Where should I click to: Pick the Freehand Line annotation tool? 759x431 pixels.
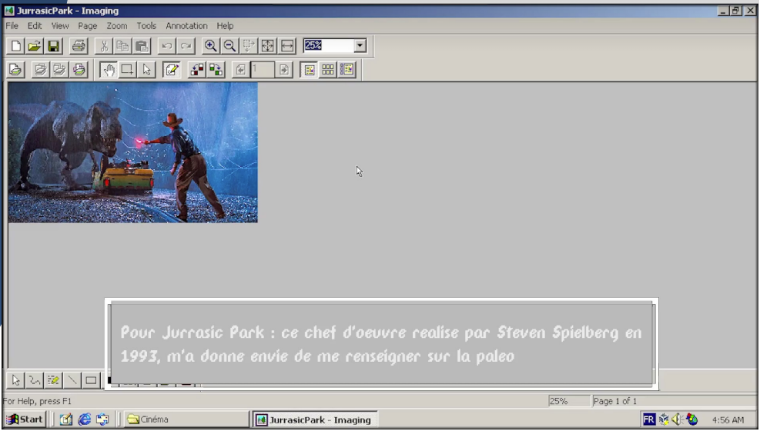pyautogui.click(x=34, y=381)
